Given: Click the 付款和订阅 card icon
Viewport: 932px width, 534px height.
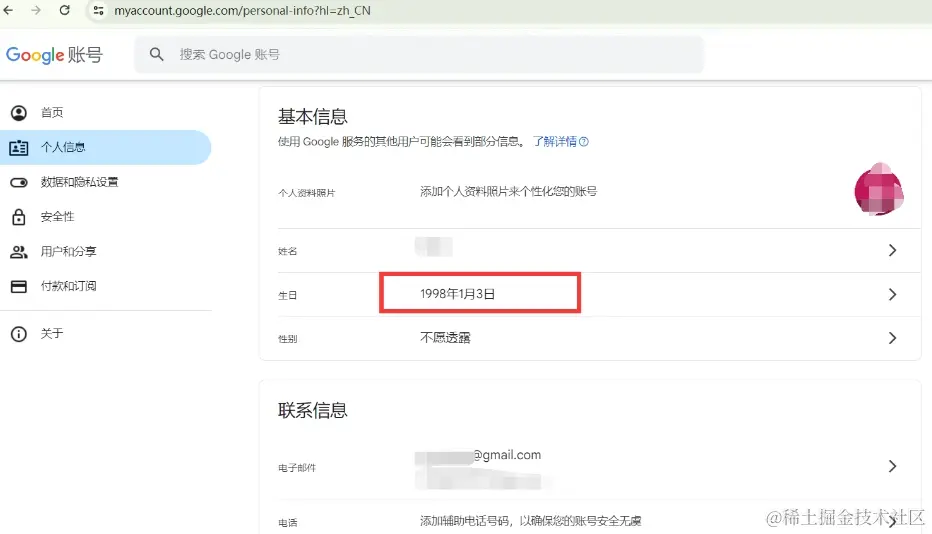Looking at the screenshot, I should (x=19, y=287).
